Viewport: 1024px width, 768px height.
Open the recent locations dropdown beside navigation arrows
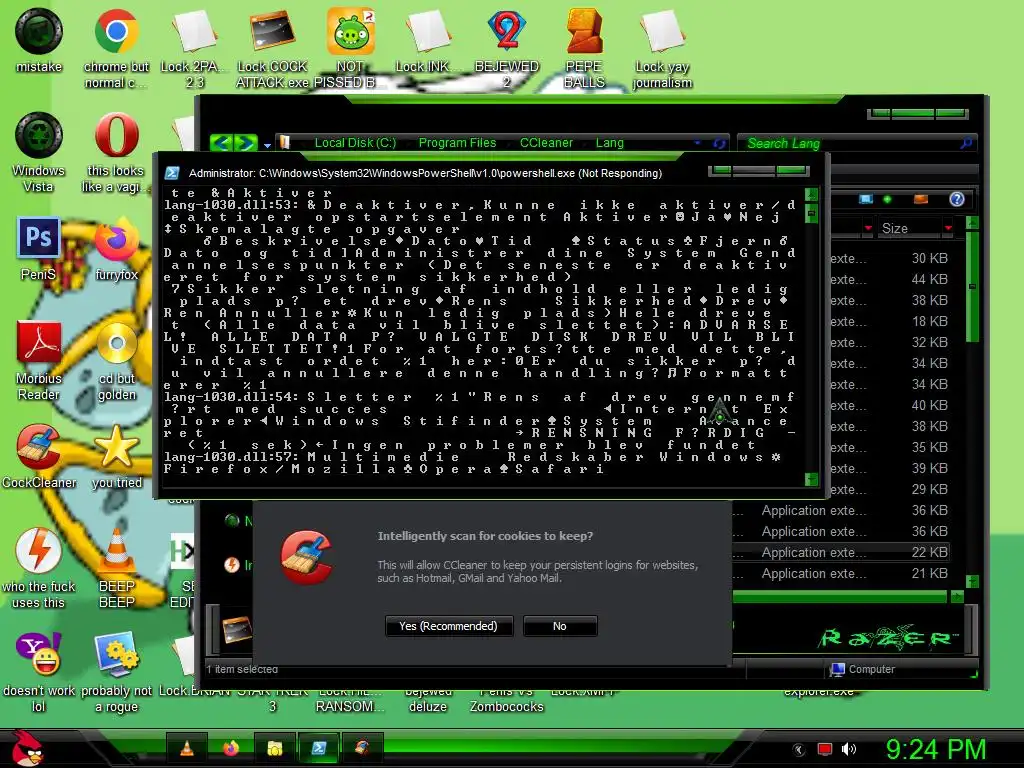267,144
